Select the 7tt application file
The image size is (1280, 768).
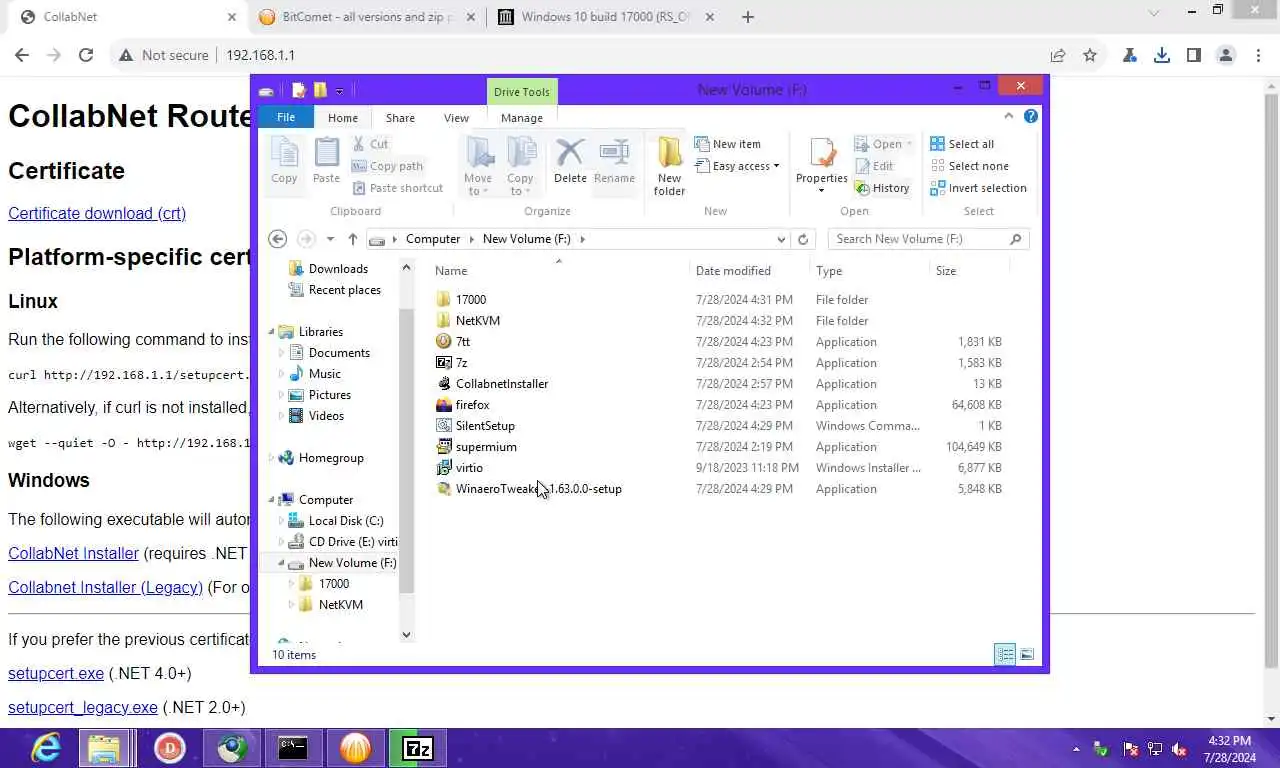tap(462, 342)
